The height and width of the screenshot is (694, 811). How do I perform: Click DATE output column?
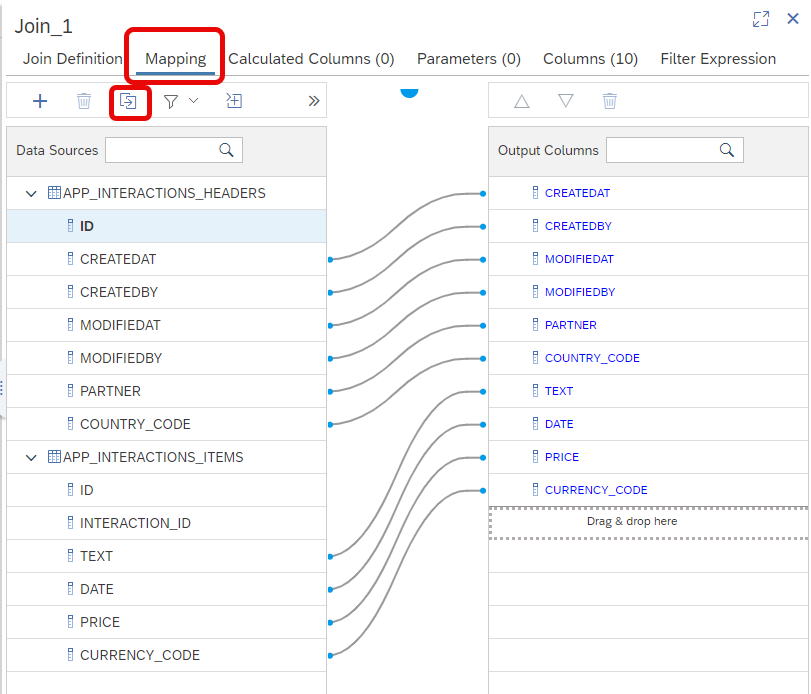649,424
